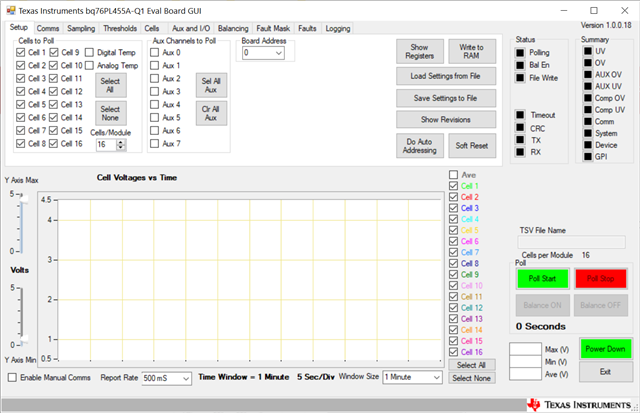The image size is (640, 413).
Task: Open the Balancing tab
Action: pos(233,28)
